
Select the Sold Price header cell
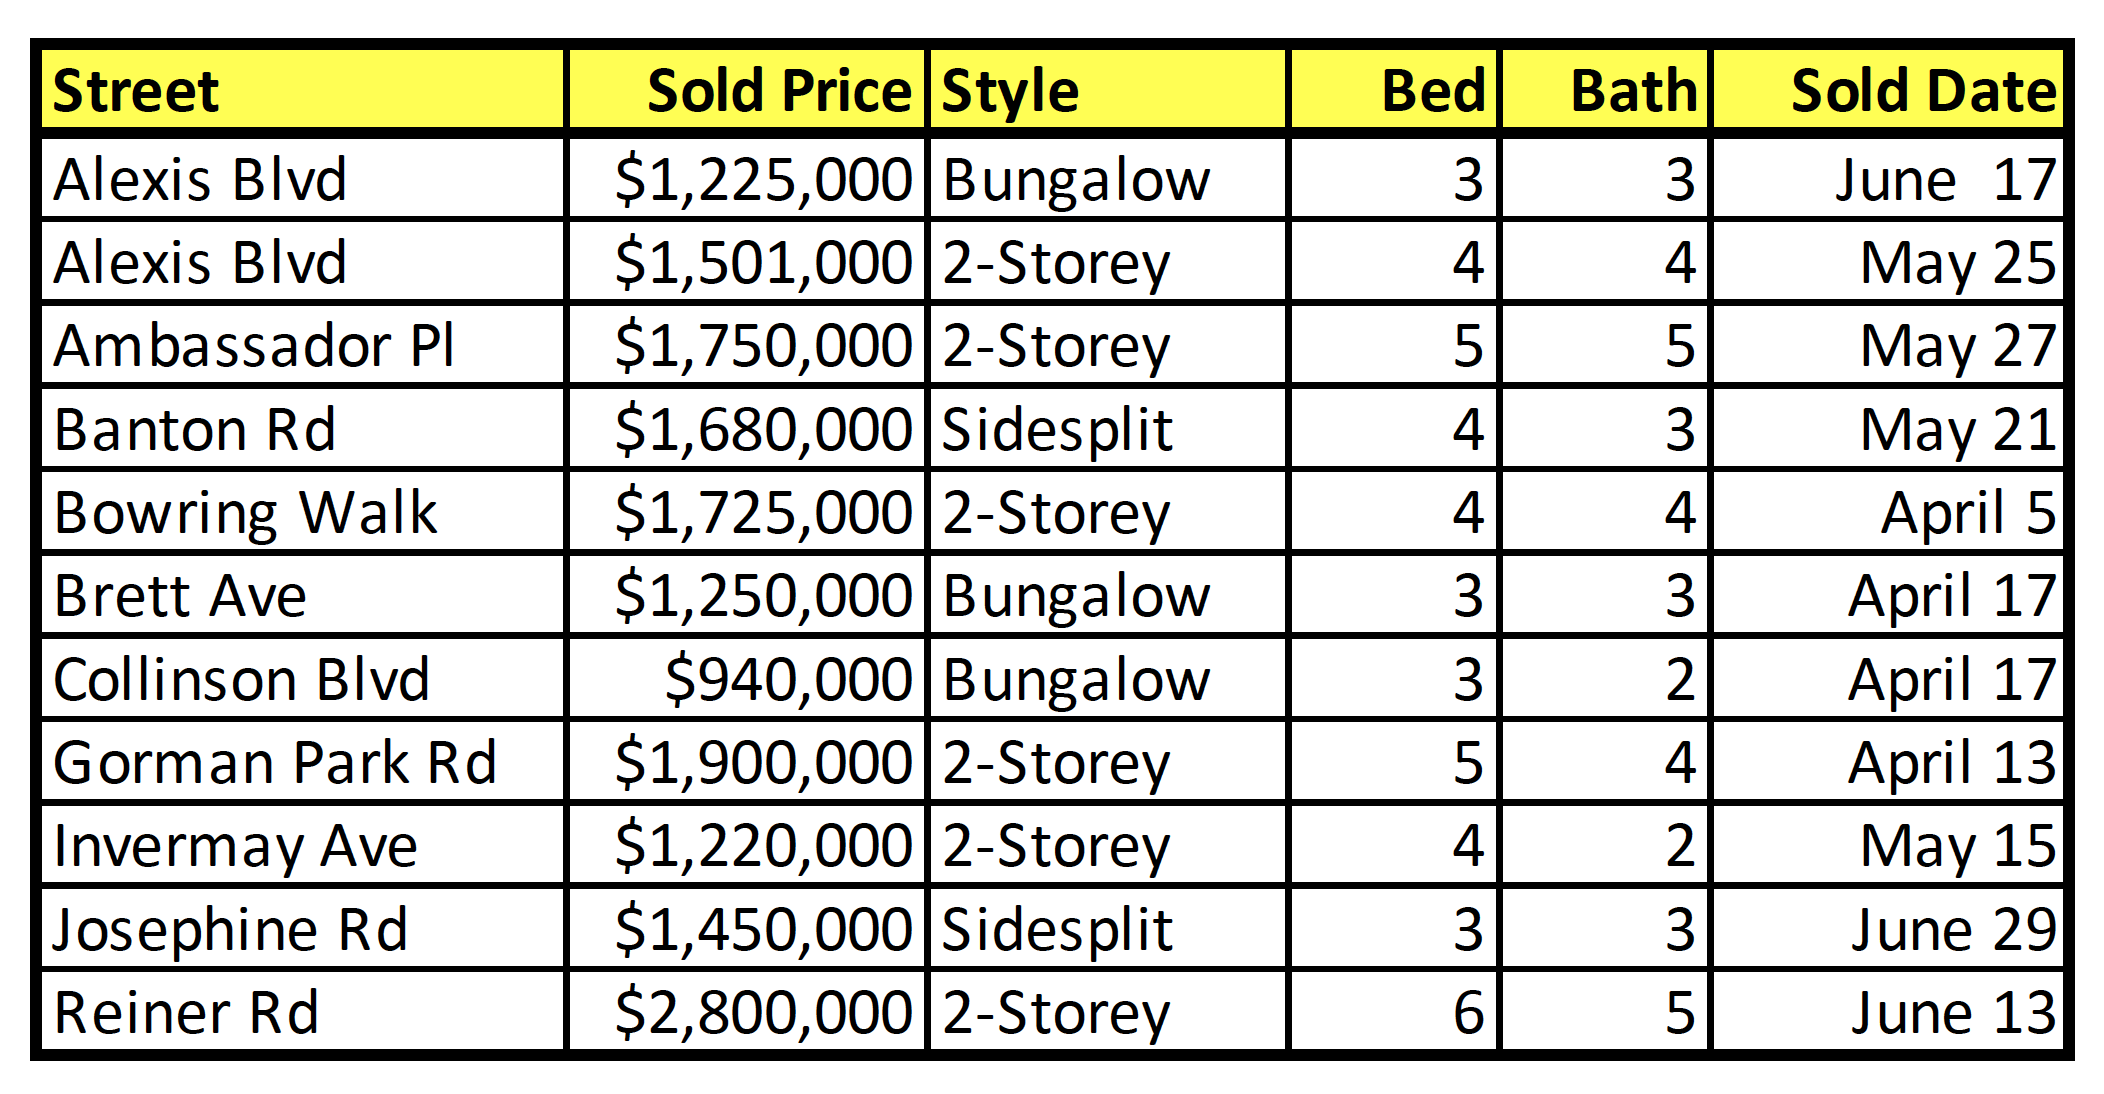coord(747,90)
